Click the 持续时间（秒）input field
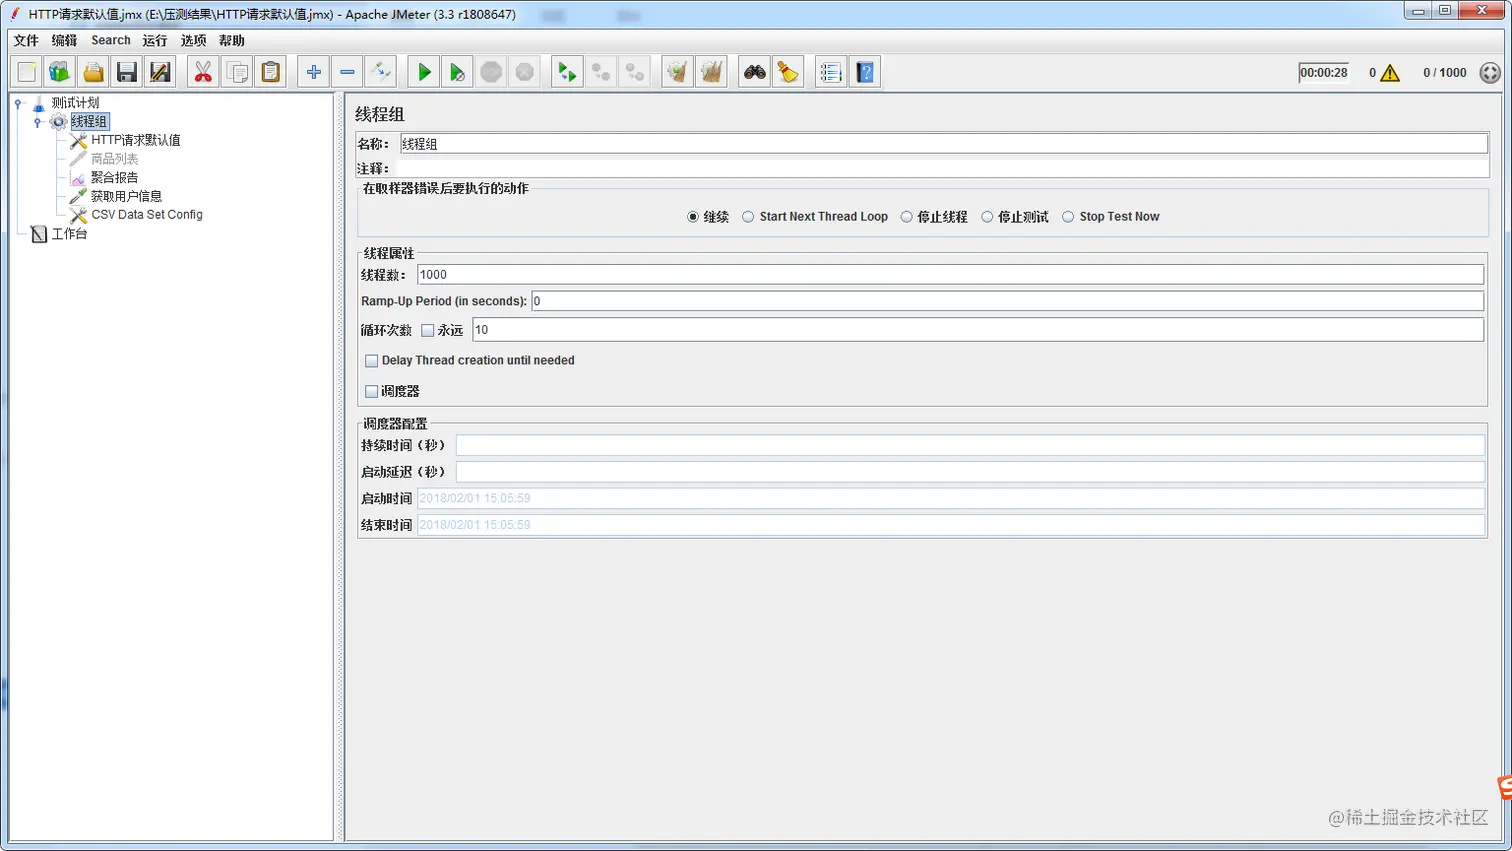This screenshot has height=851, width=1512. 970,445
